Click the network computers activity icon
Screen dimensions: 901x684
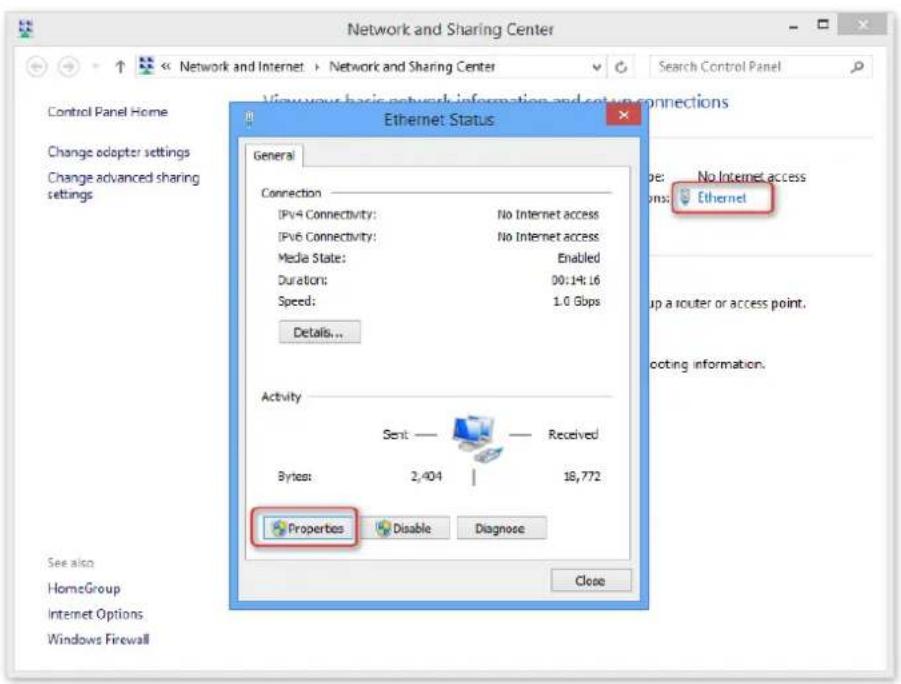click(x=477, y=438)
